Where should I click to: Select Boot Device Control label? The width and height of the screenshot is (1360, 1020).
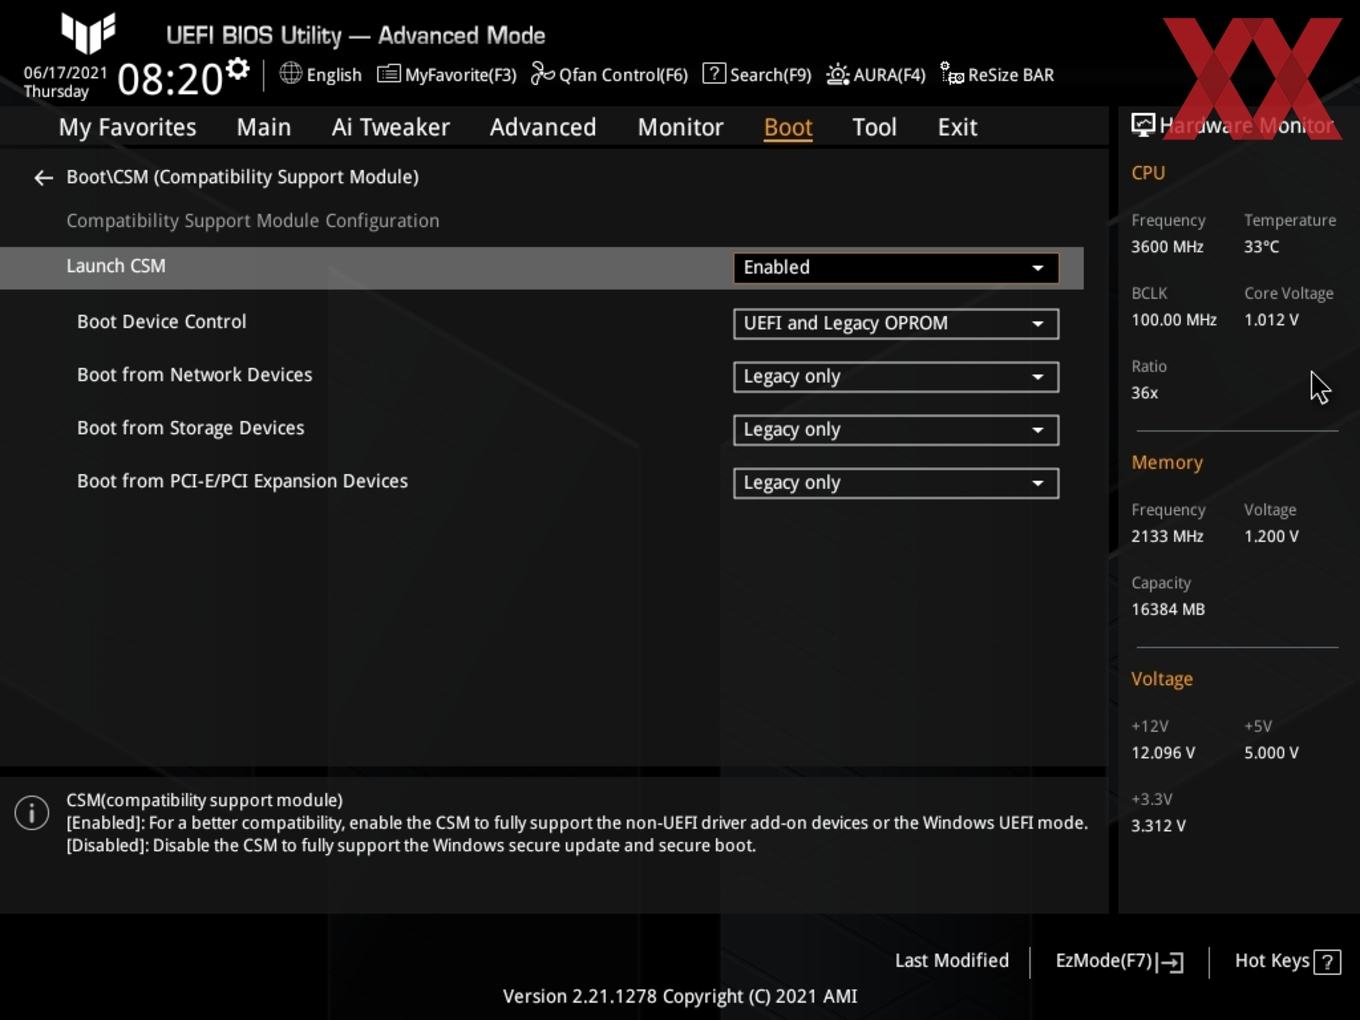click(x=161, y=322)
